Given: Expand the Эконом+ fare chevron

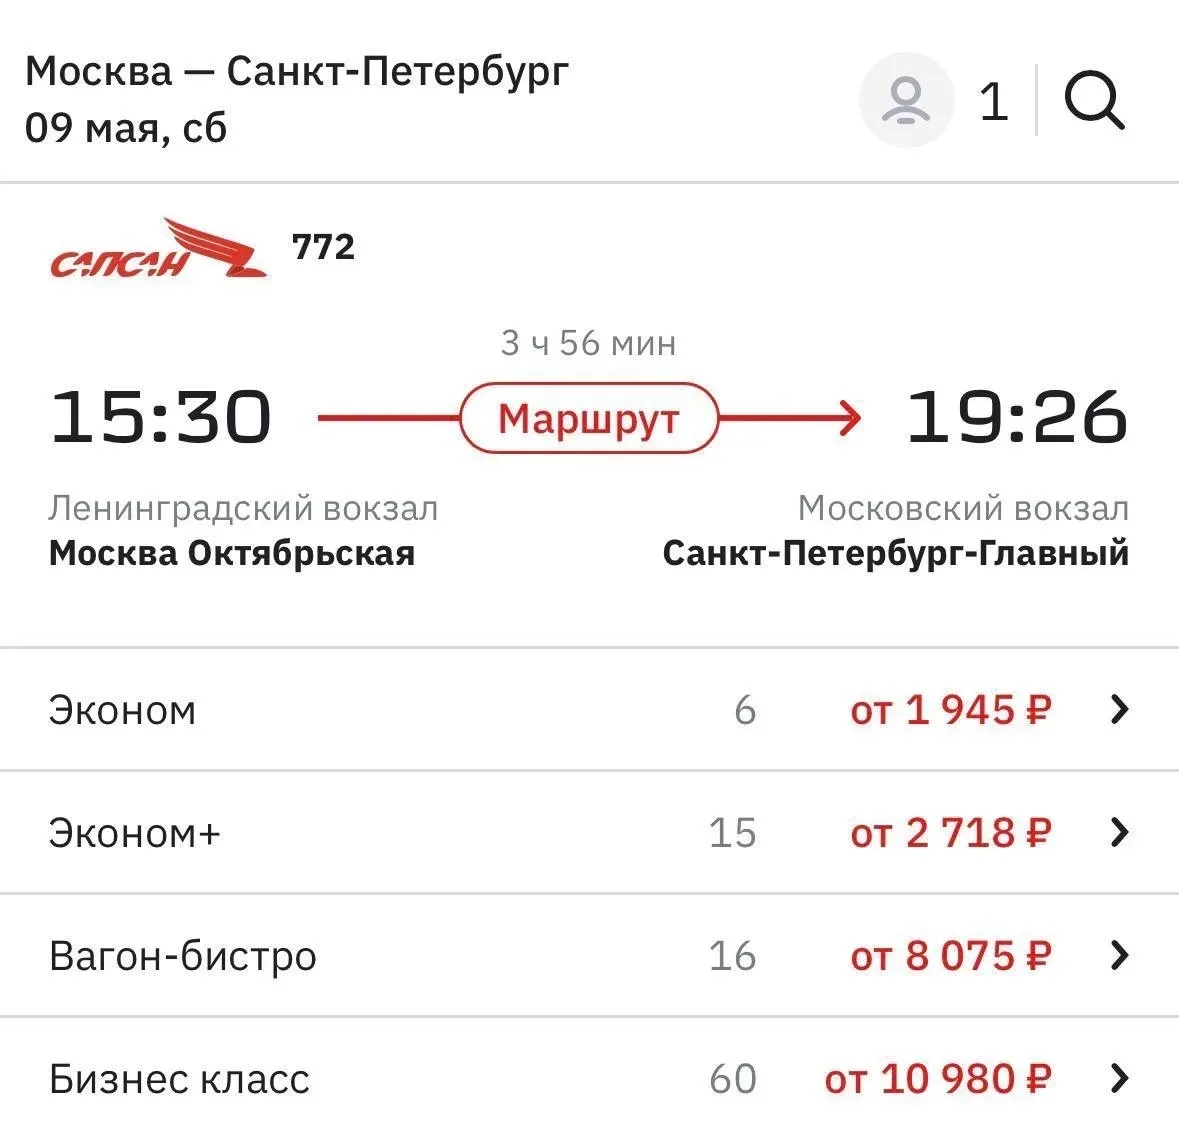Looking at the screenshot, I should [1120, 832].
